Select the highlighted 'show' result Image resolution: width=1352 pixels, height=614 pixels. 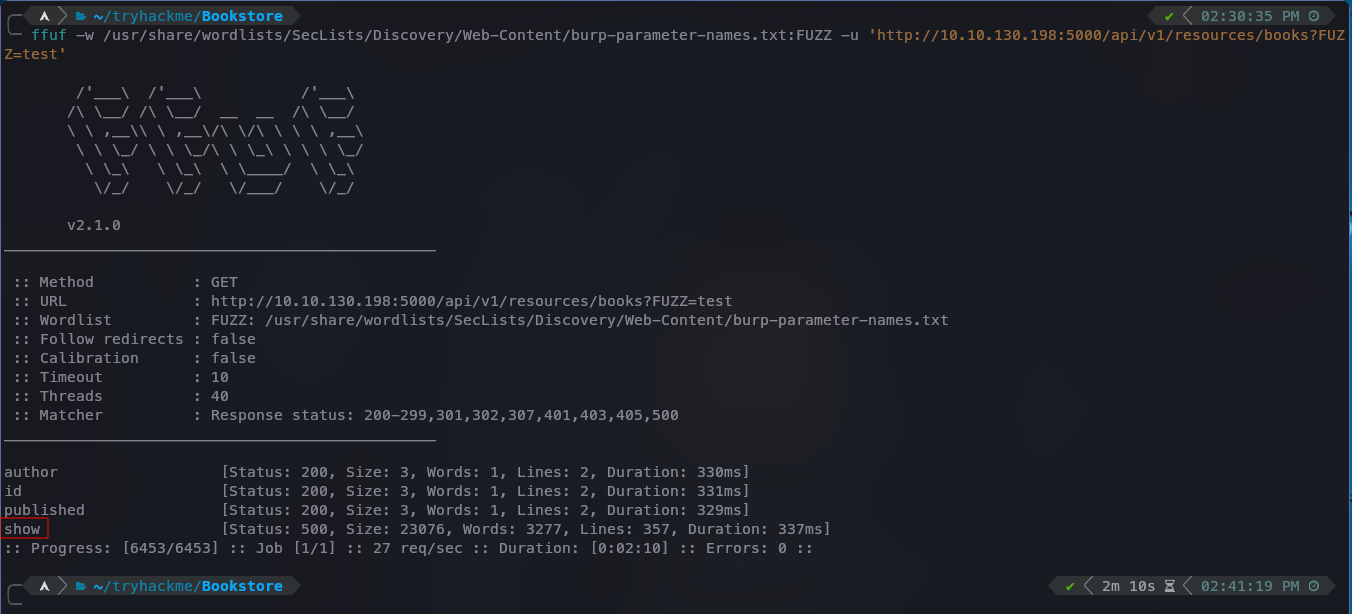[x=23, y=529]
